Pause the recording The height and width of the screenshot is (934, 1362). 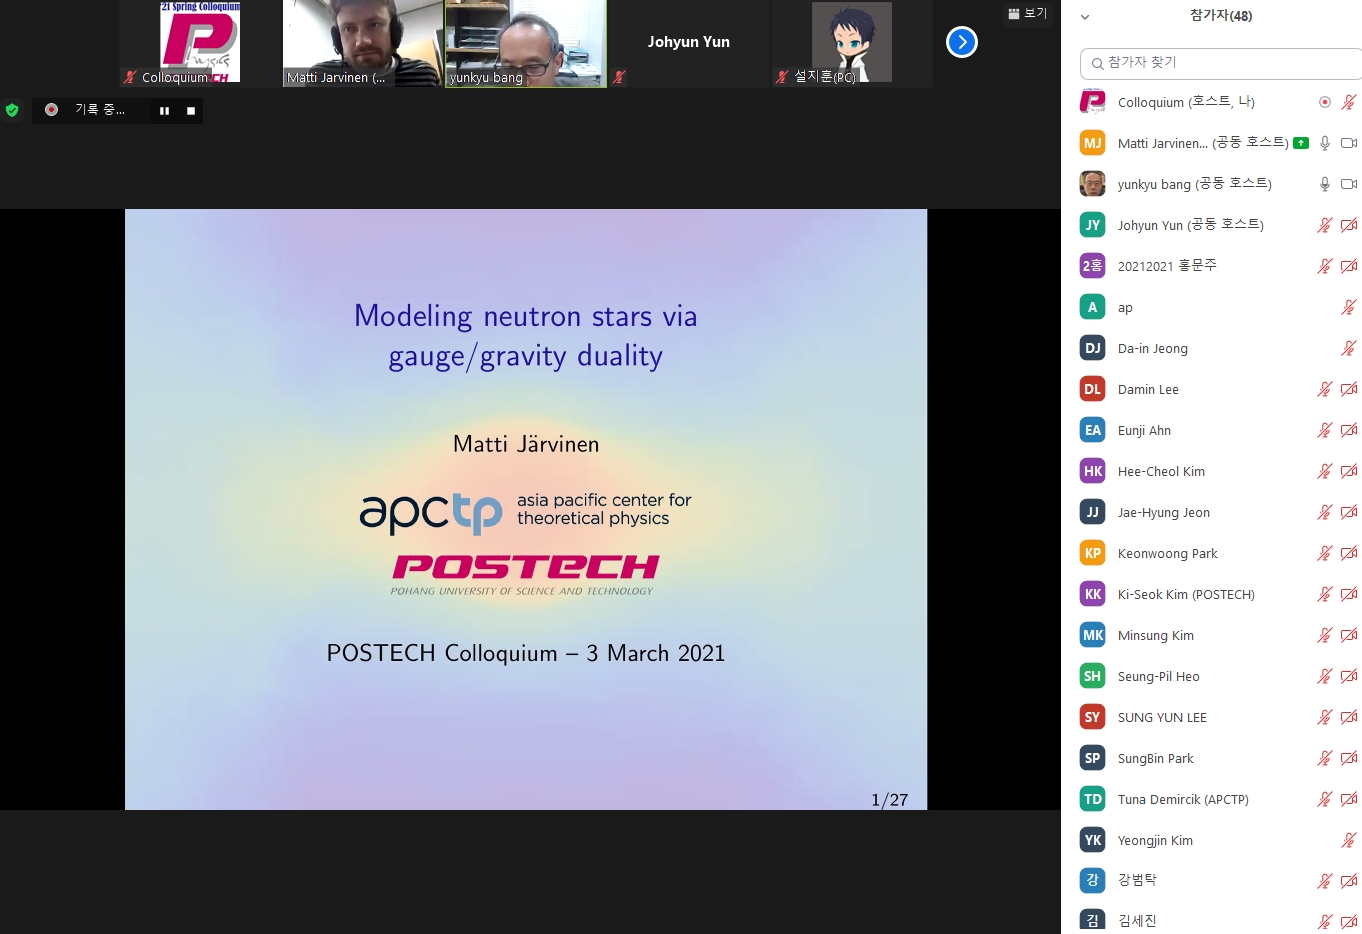click(164, 111)
